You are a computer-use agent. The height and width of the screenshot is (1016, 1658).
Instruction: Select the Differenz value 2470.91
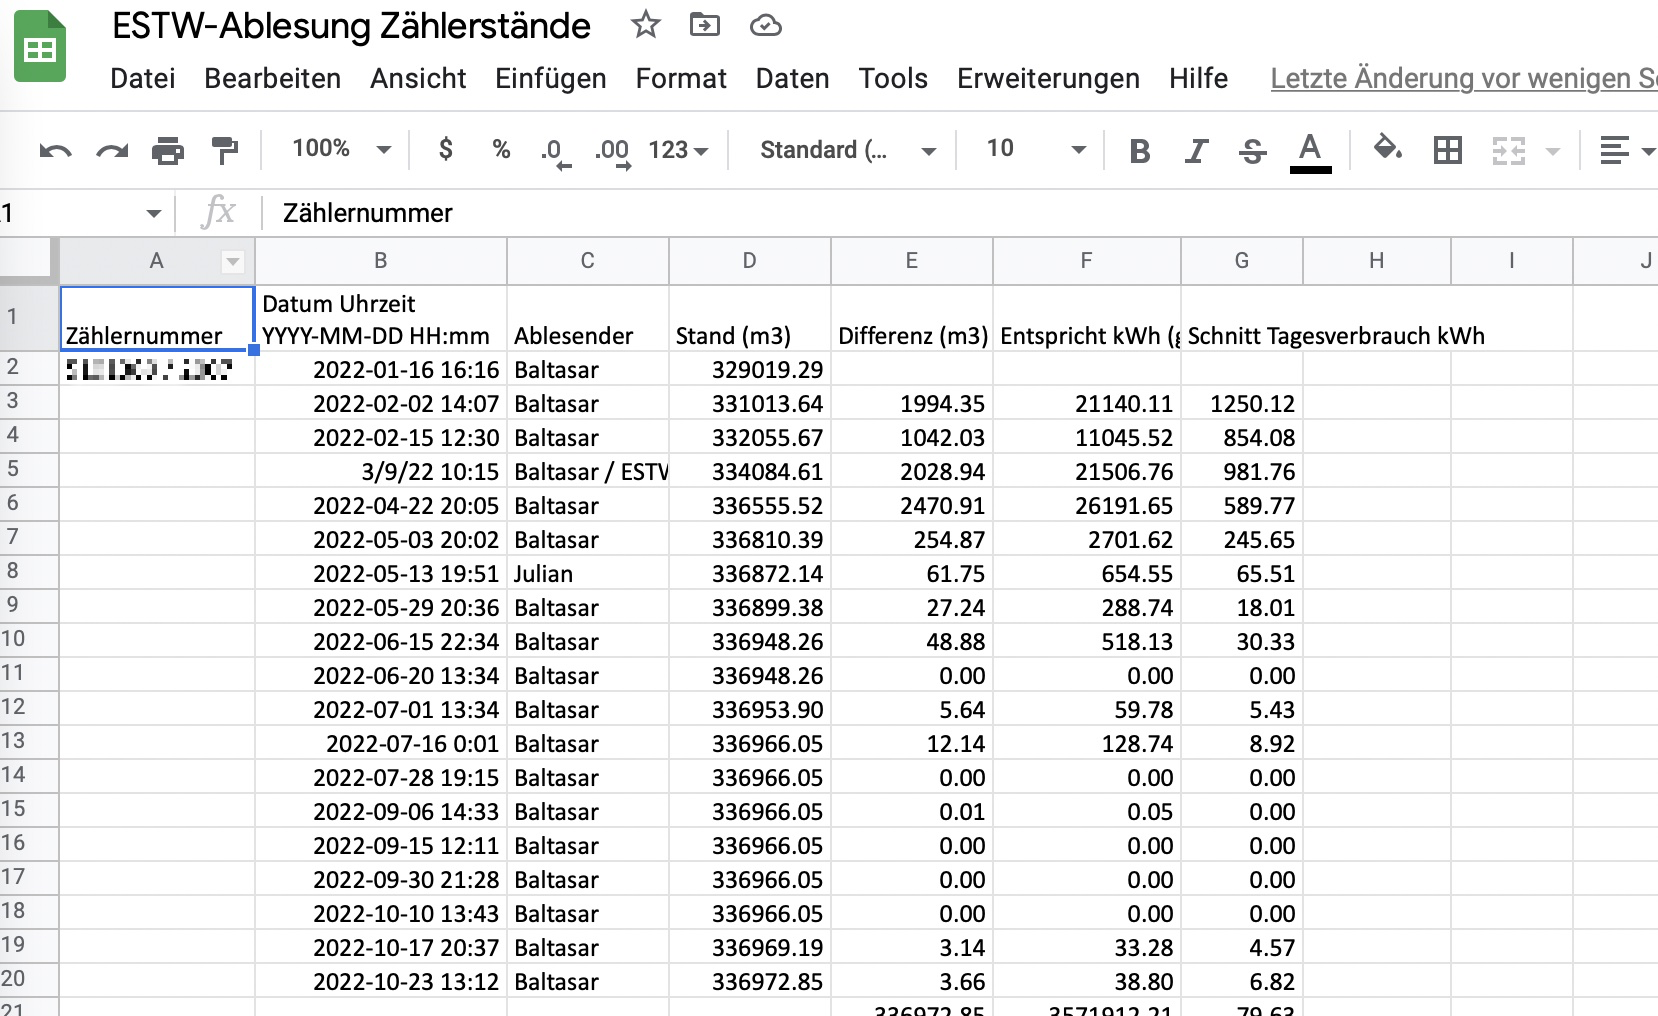[912, 505]
